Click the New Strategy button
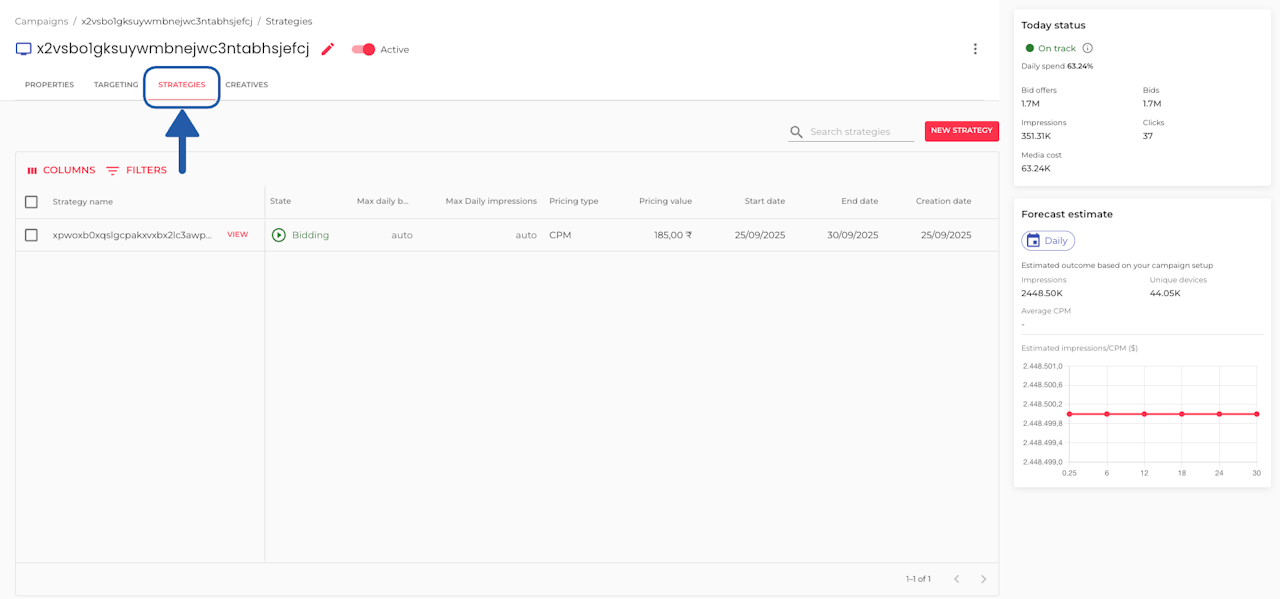The image size is (1280, 599). click(961, 131)
